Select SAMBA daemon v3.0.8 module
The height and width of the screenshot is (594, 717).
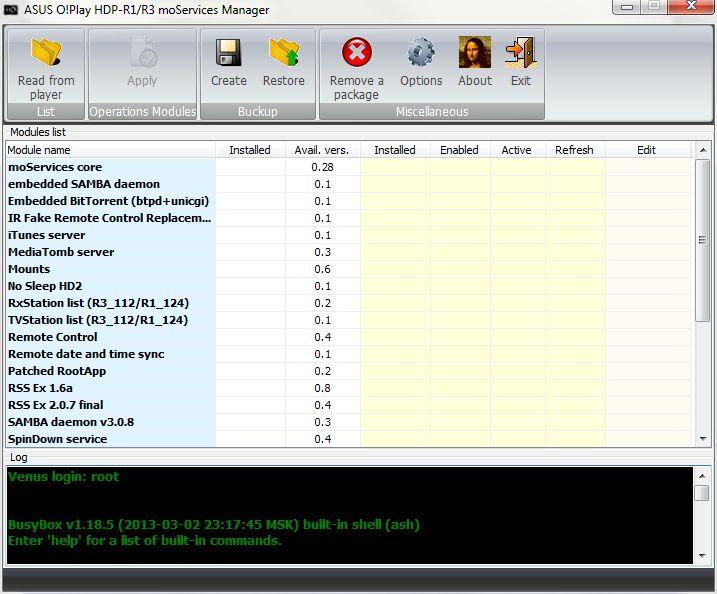pos(348,422)
